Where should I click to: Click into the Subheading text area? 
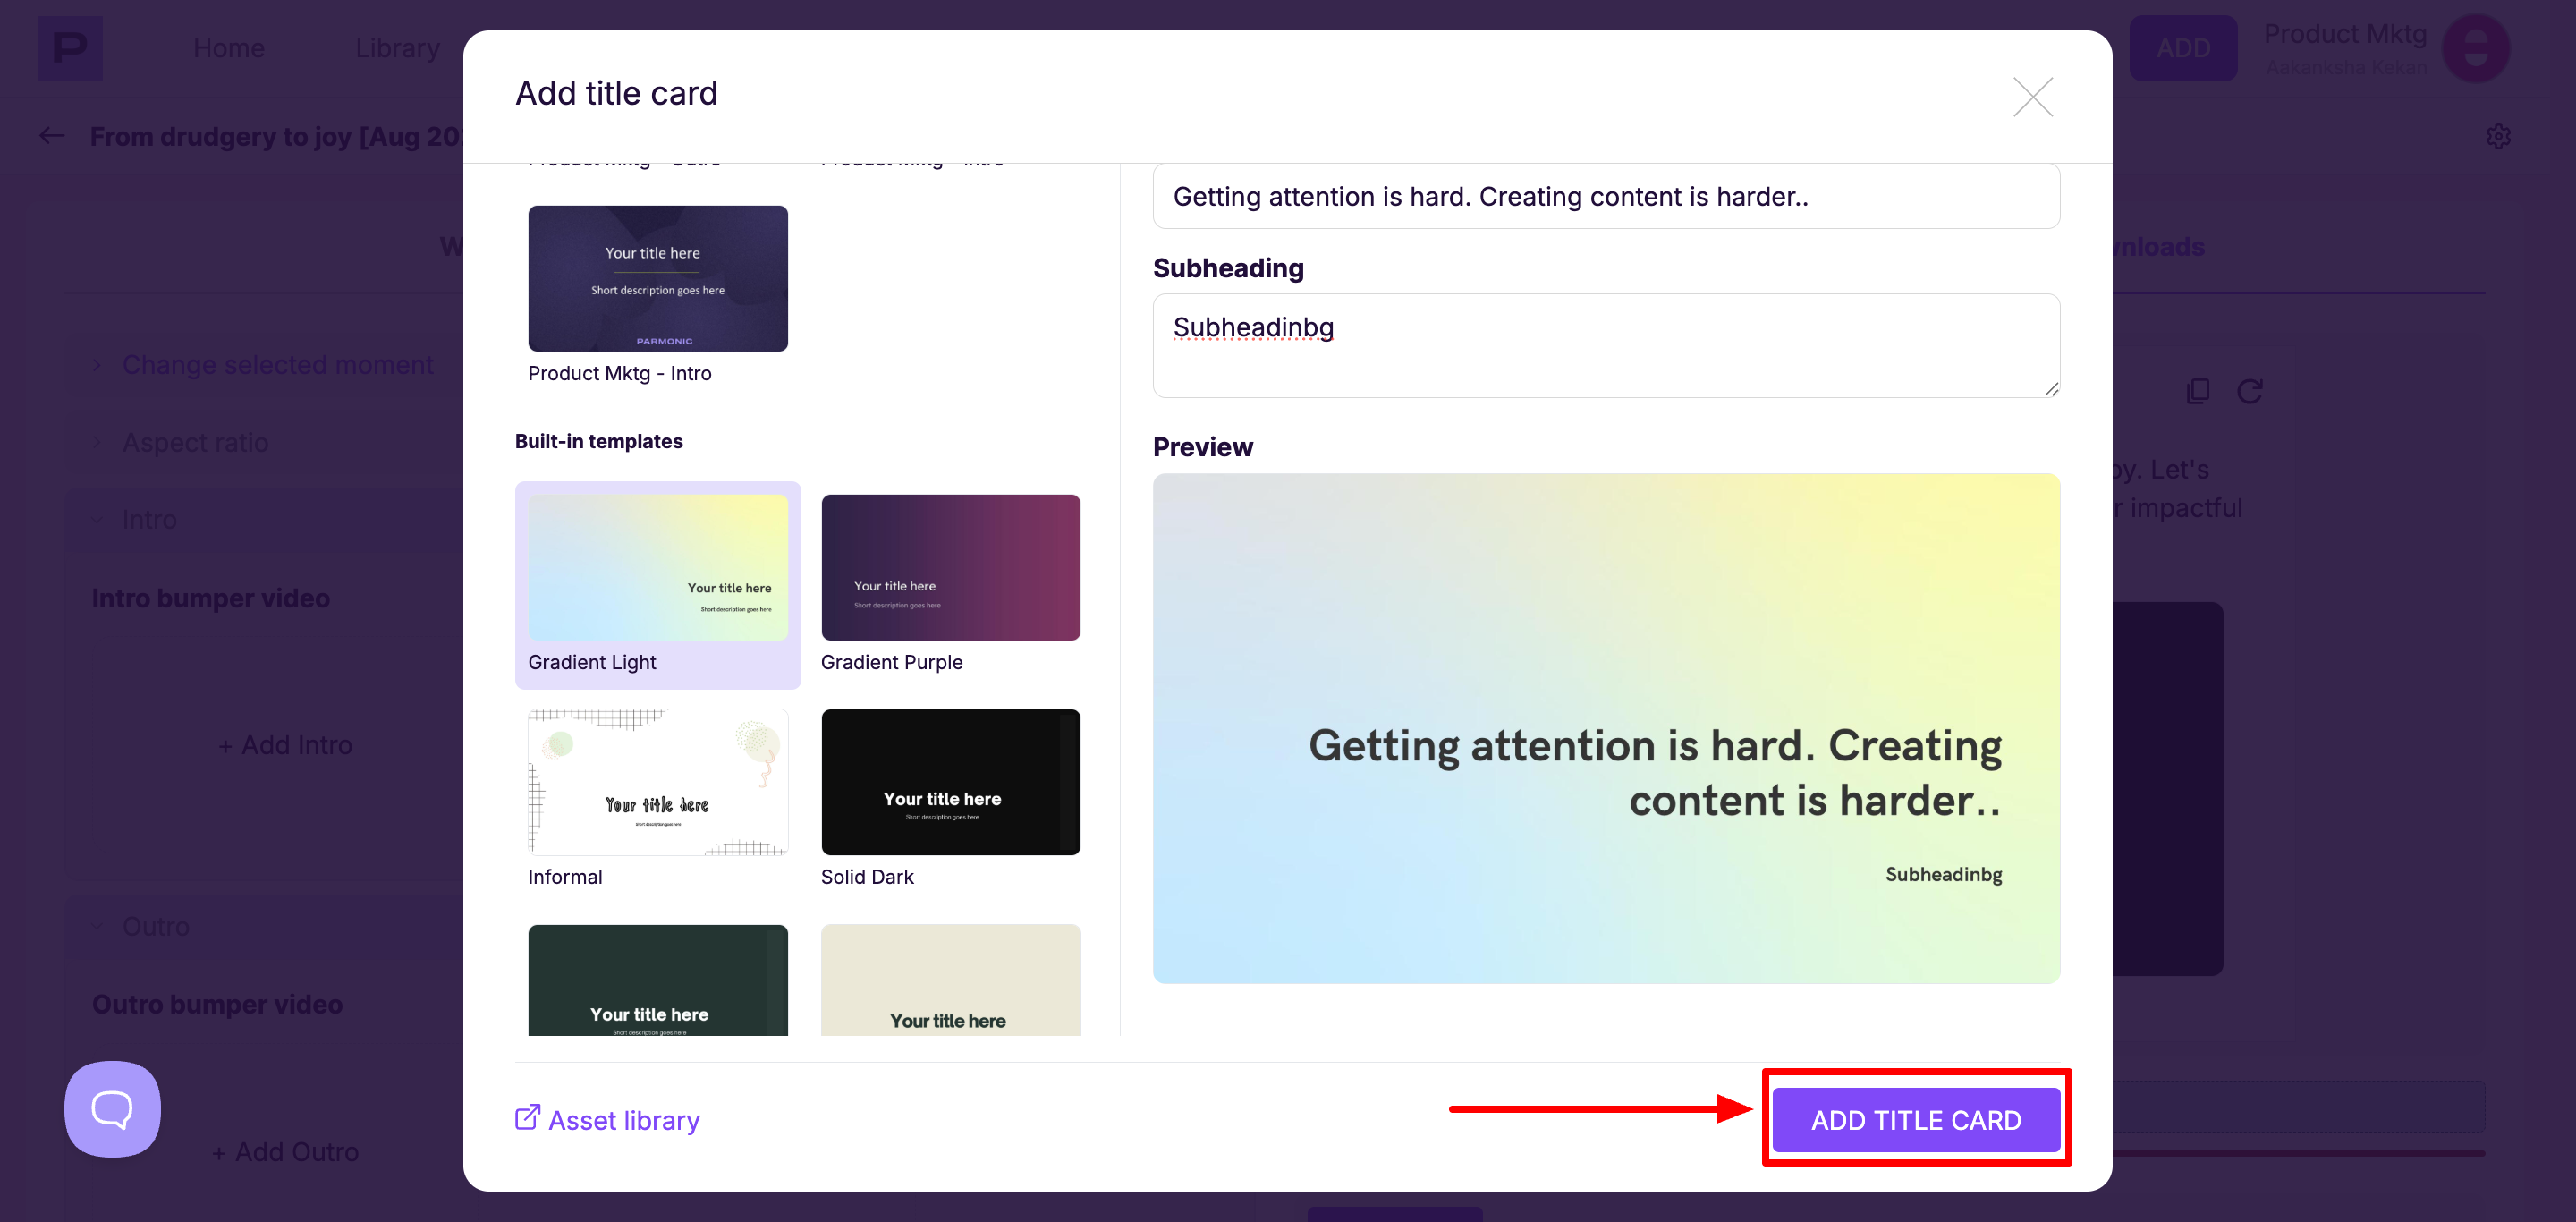[1605, 345]
